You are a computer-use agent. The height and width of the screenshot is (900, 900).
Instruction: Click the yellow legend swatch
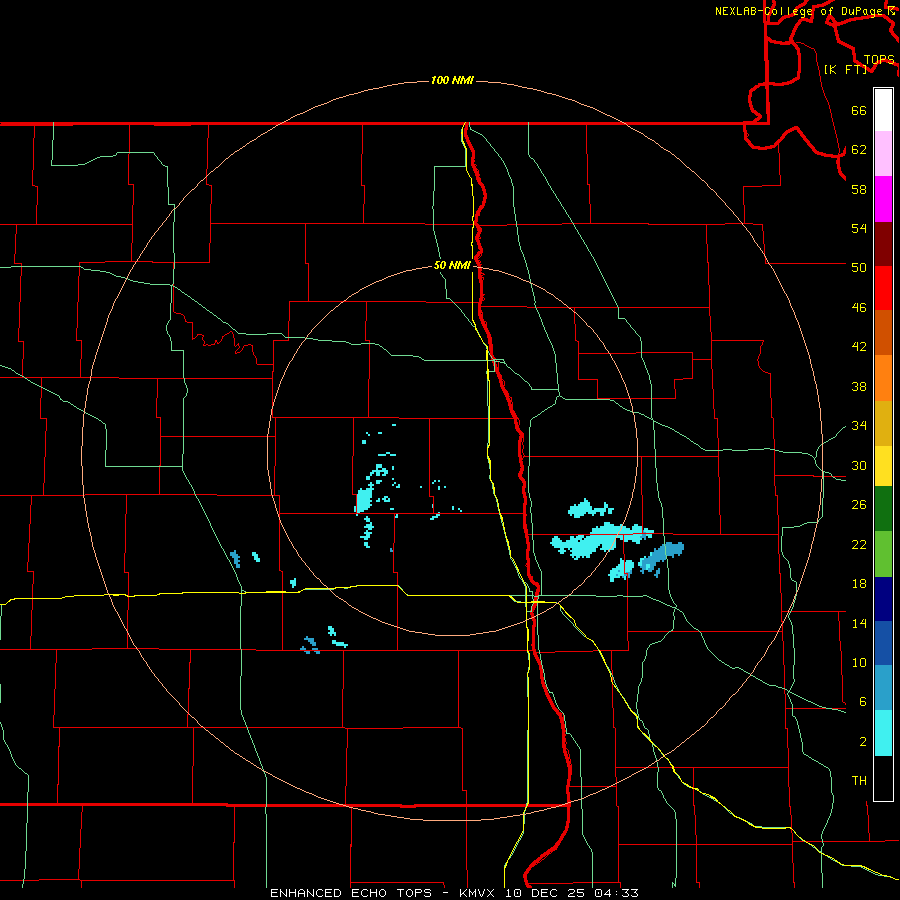click(x=883, y=466)
